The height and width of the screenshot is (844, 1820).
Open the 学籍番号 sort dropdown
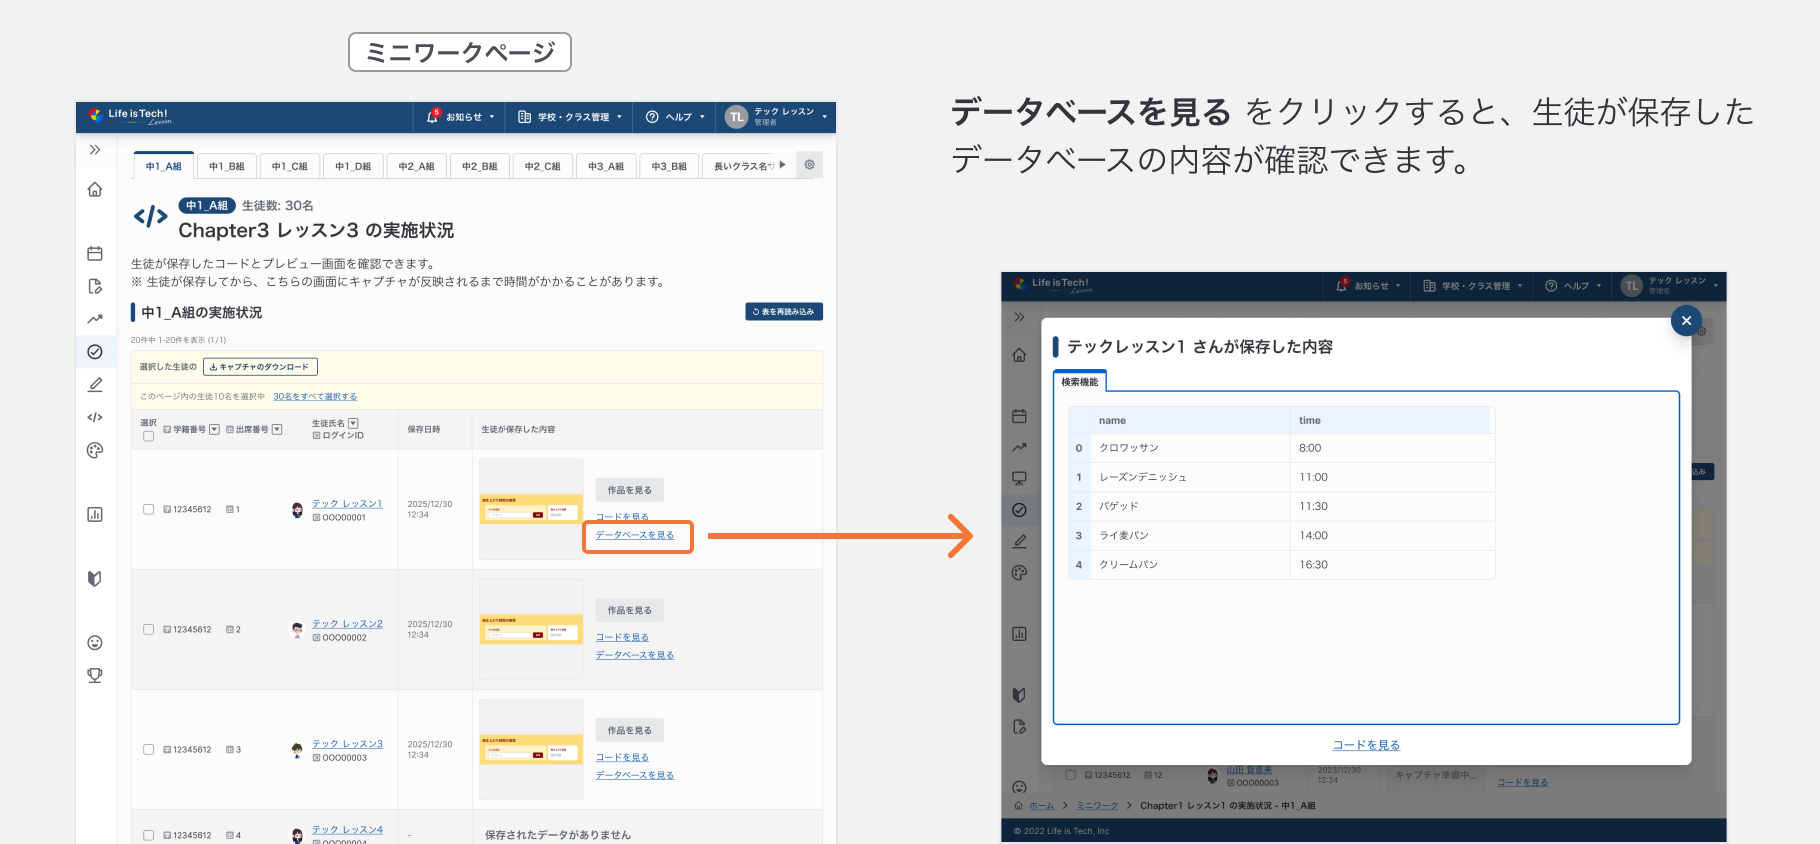point(214,430)
